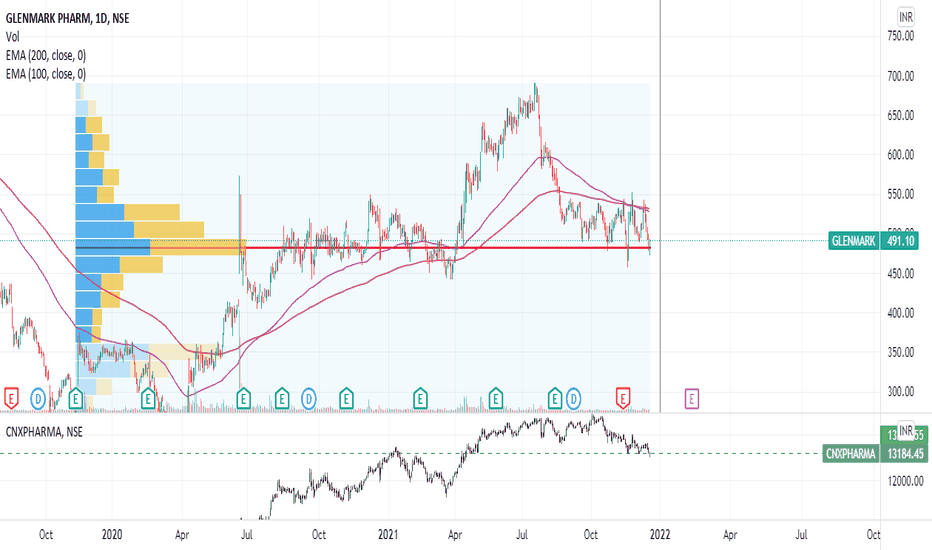Open the green E earnings marker in May 2021
Viewport: 932px width, 550px height.
tap(496, 398)
